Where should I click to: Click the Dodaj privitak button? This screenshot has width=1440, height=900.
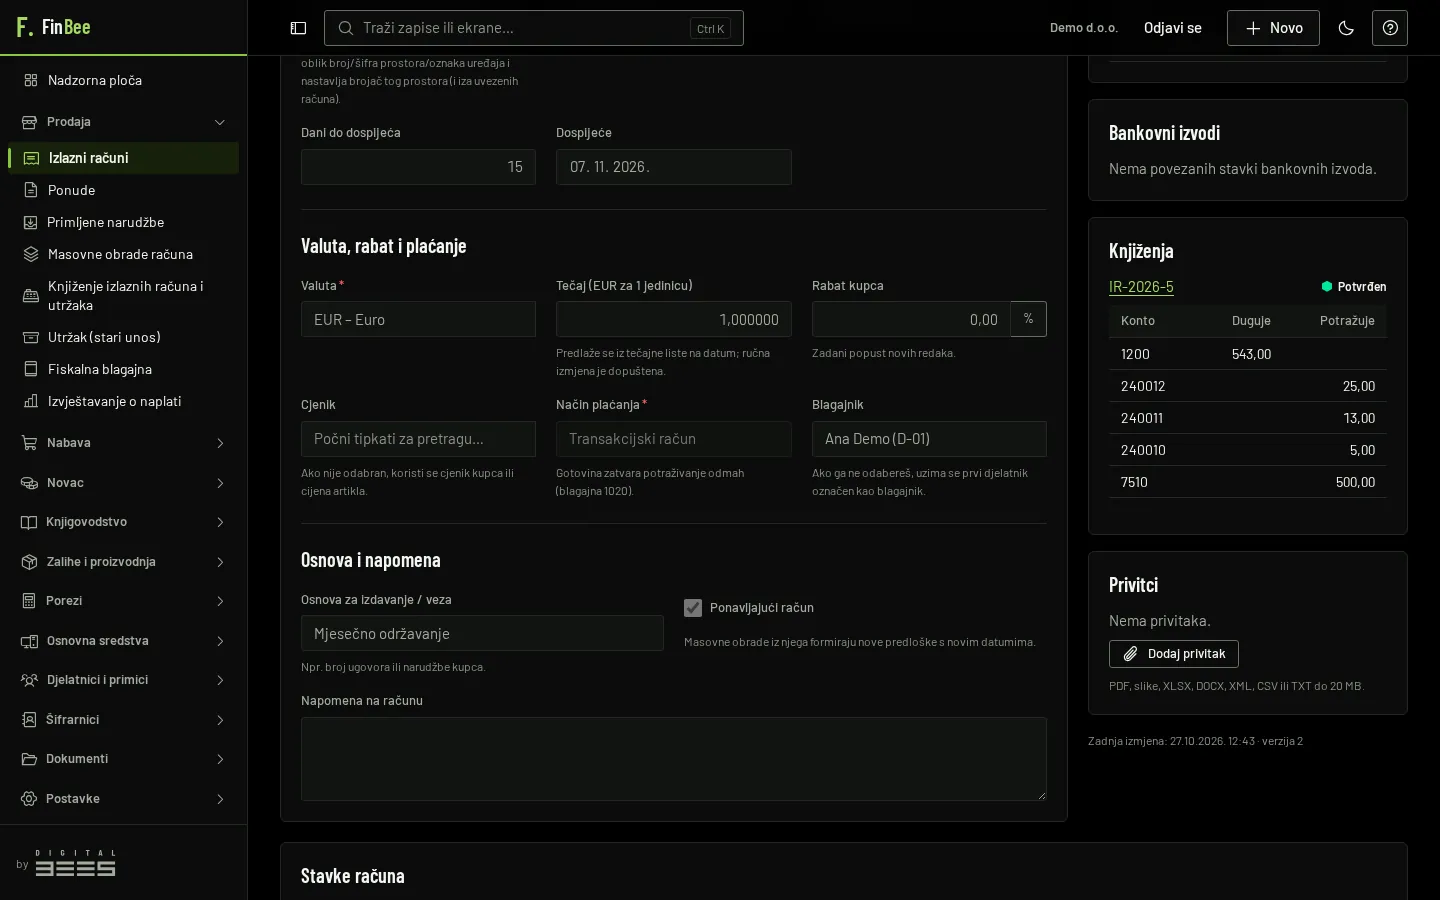click(x=1174, y=654)
